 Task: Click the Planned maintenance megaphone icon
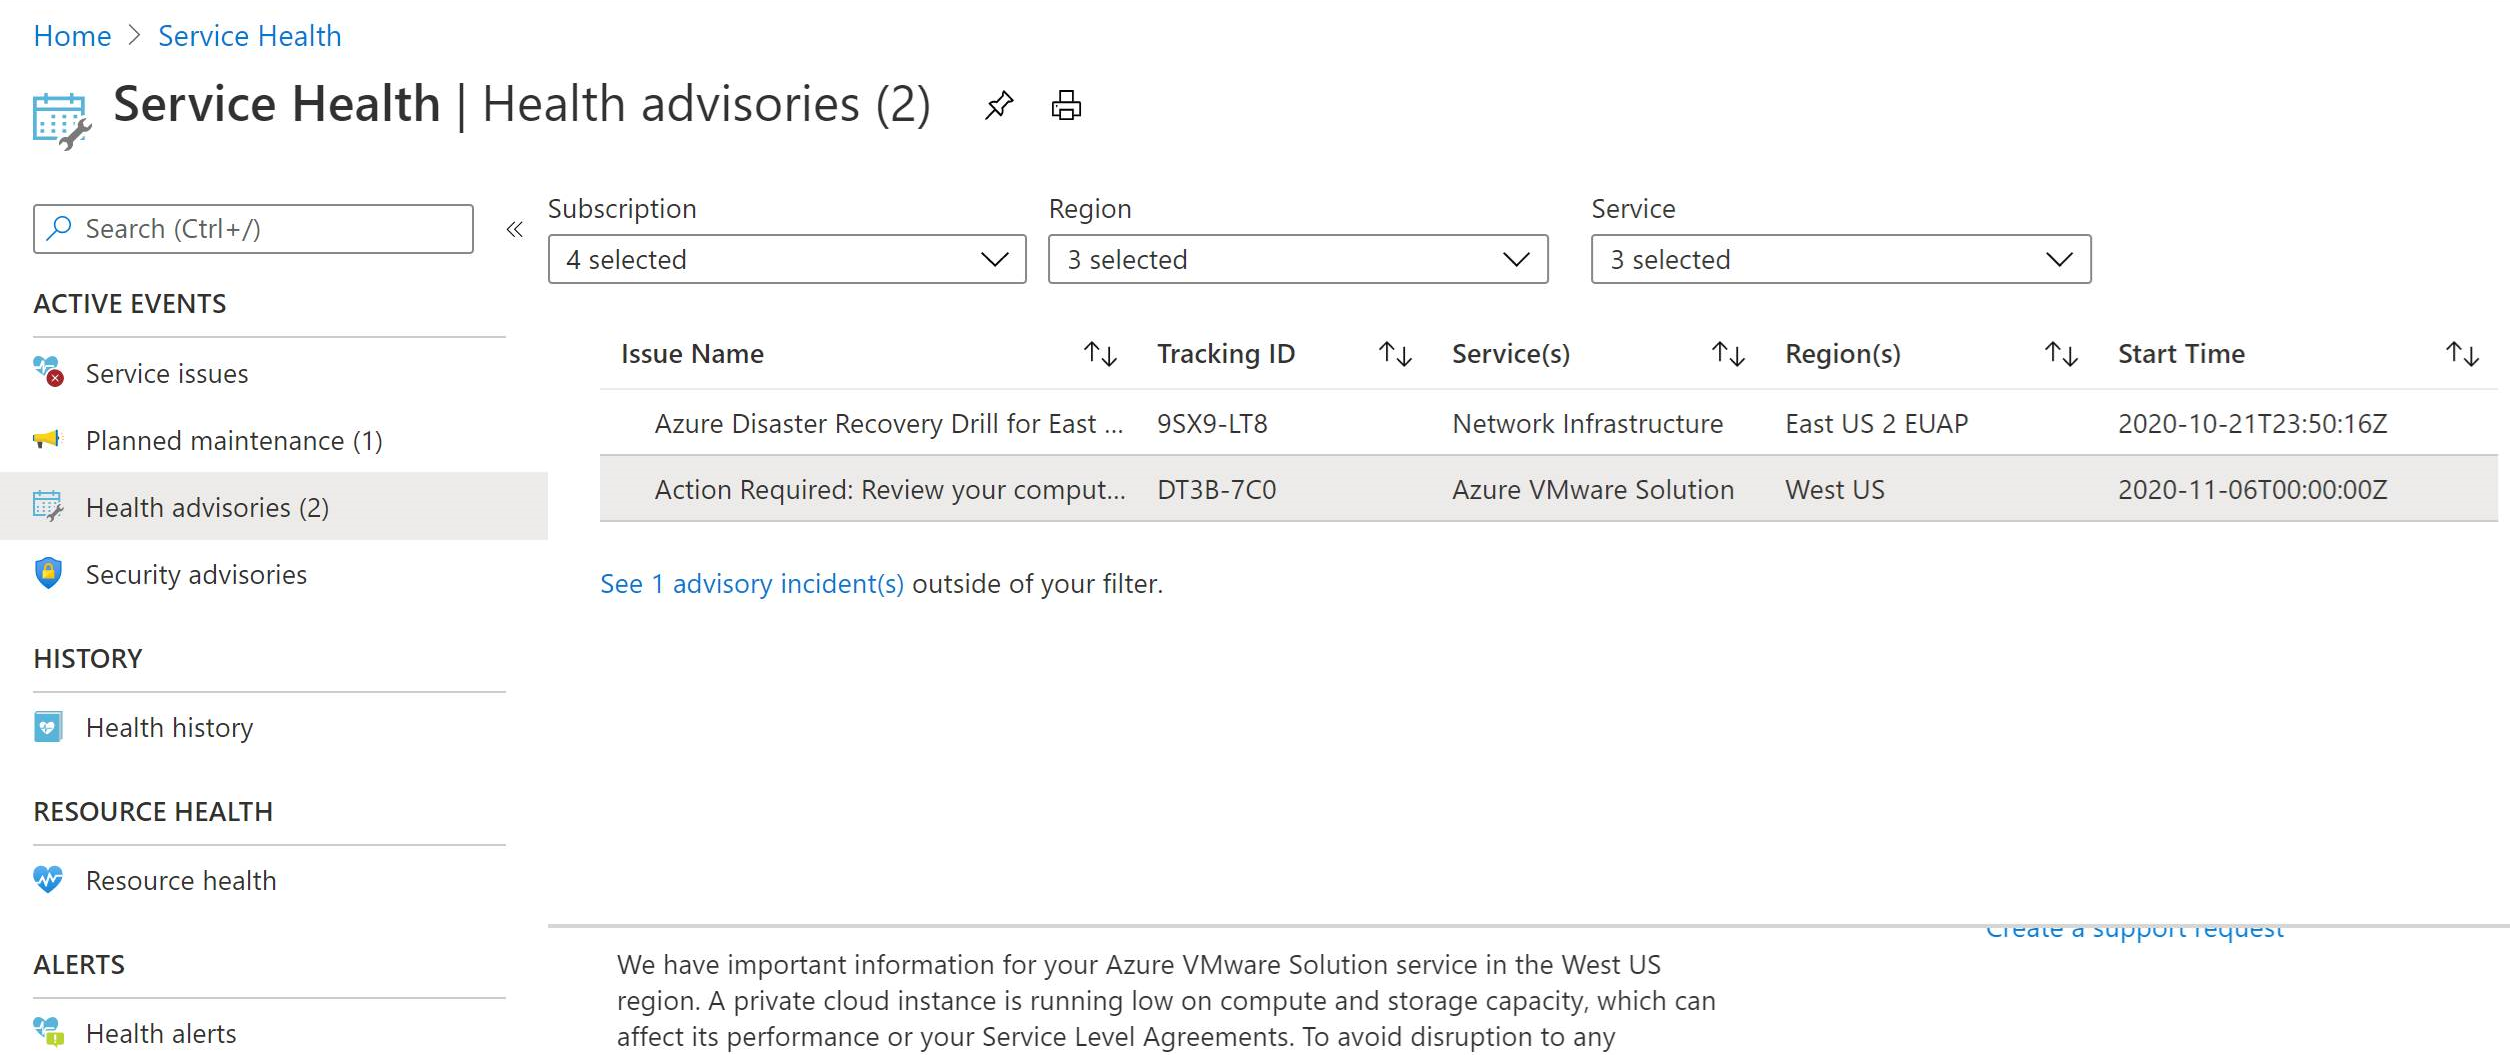(47, 439)
